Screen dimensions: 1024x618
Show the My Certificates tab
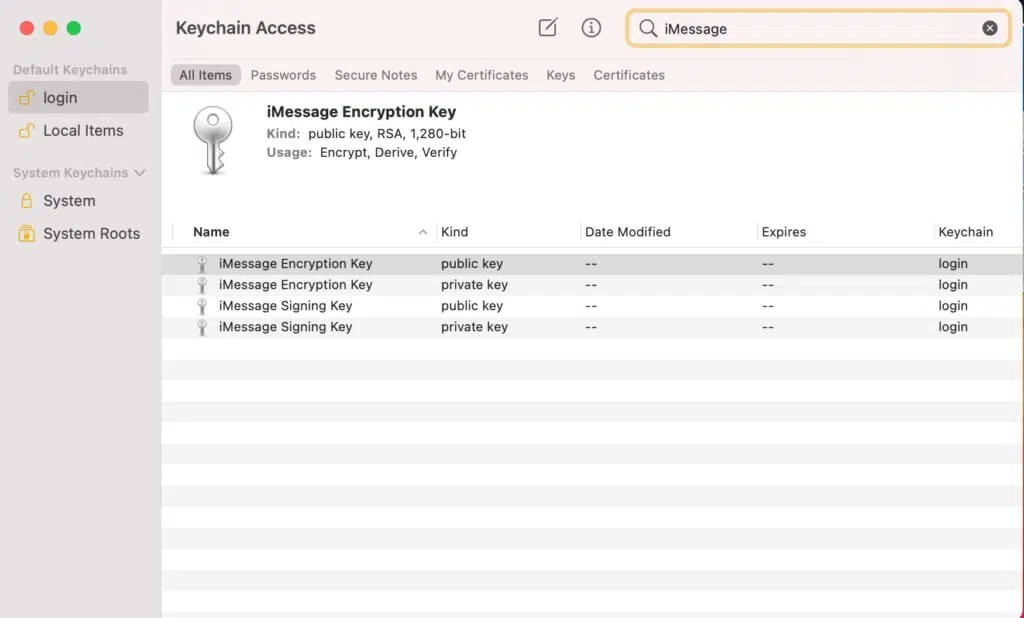[x=482, y=75]
